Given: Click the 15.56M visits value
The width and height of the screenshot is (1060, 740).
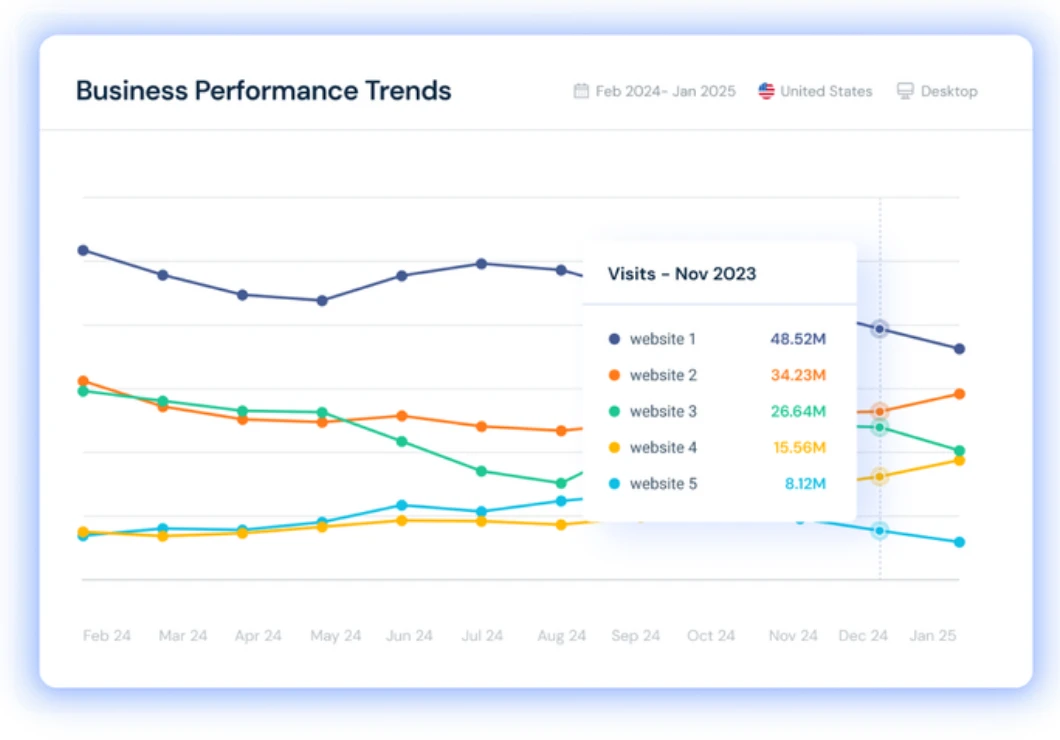Looking at the screenshot, I should click(800, 447).
